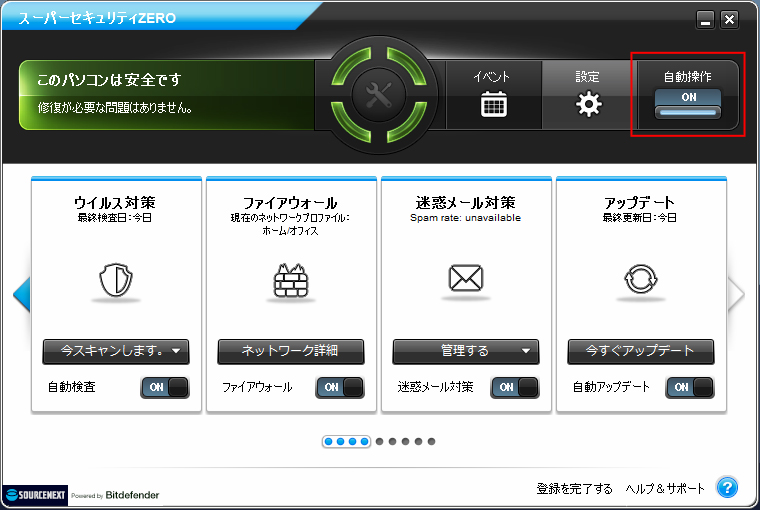Minimize the スーパーセキュリティZERO window
Screen dimensions: 760x510
[x=705, y=19]
